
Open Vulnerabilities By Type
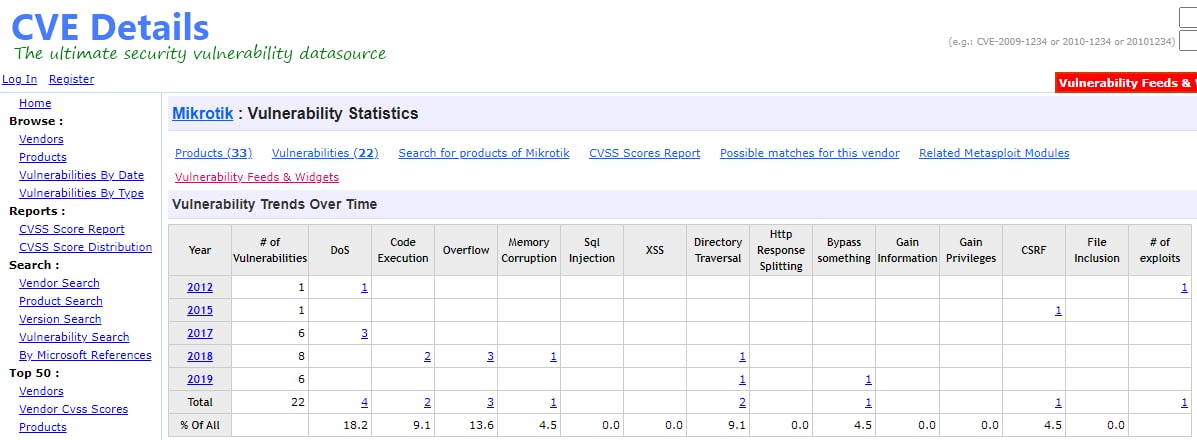pos(82,193)
